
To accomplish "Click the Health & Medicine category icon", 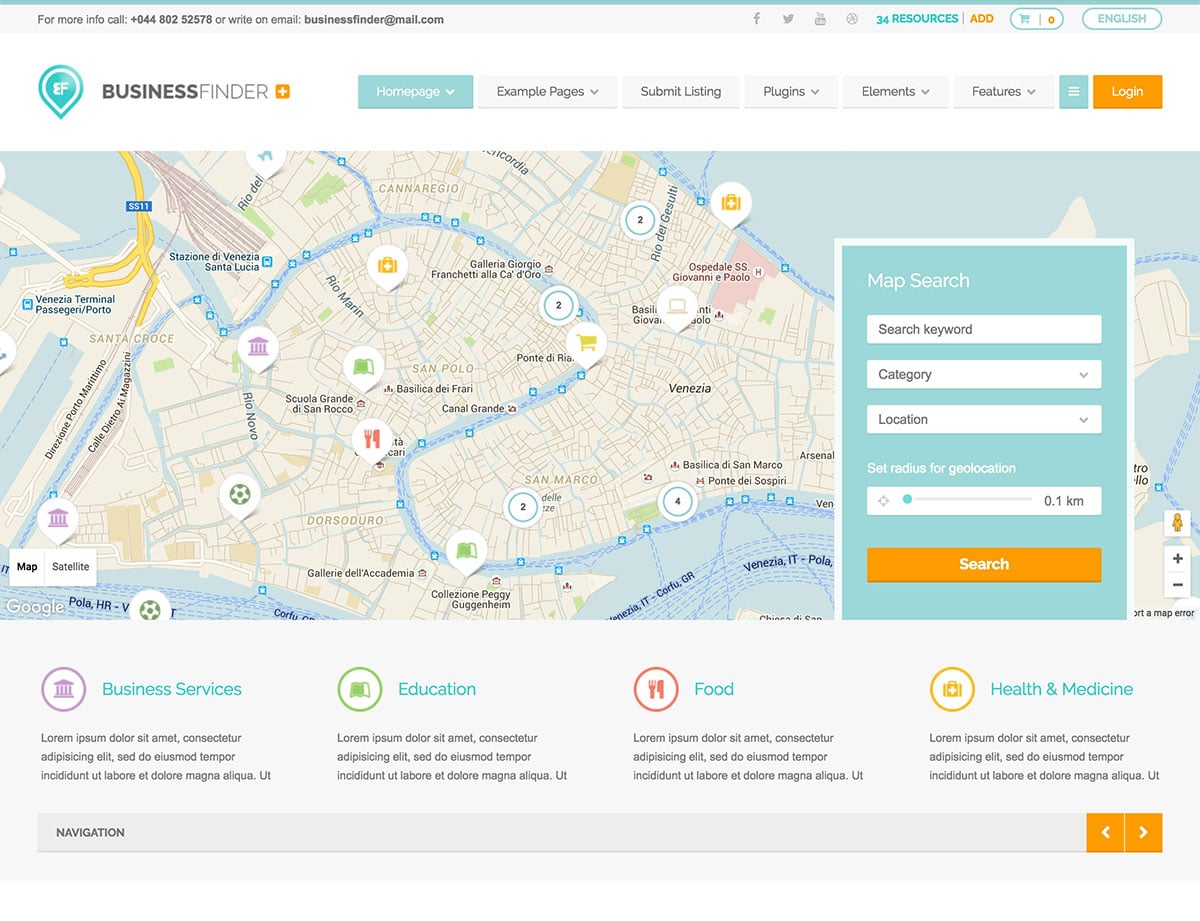I will 952,689.
